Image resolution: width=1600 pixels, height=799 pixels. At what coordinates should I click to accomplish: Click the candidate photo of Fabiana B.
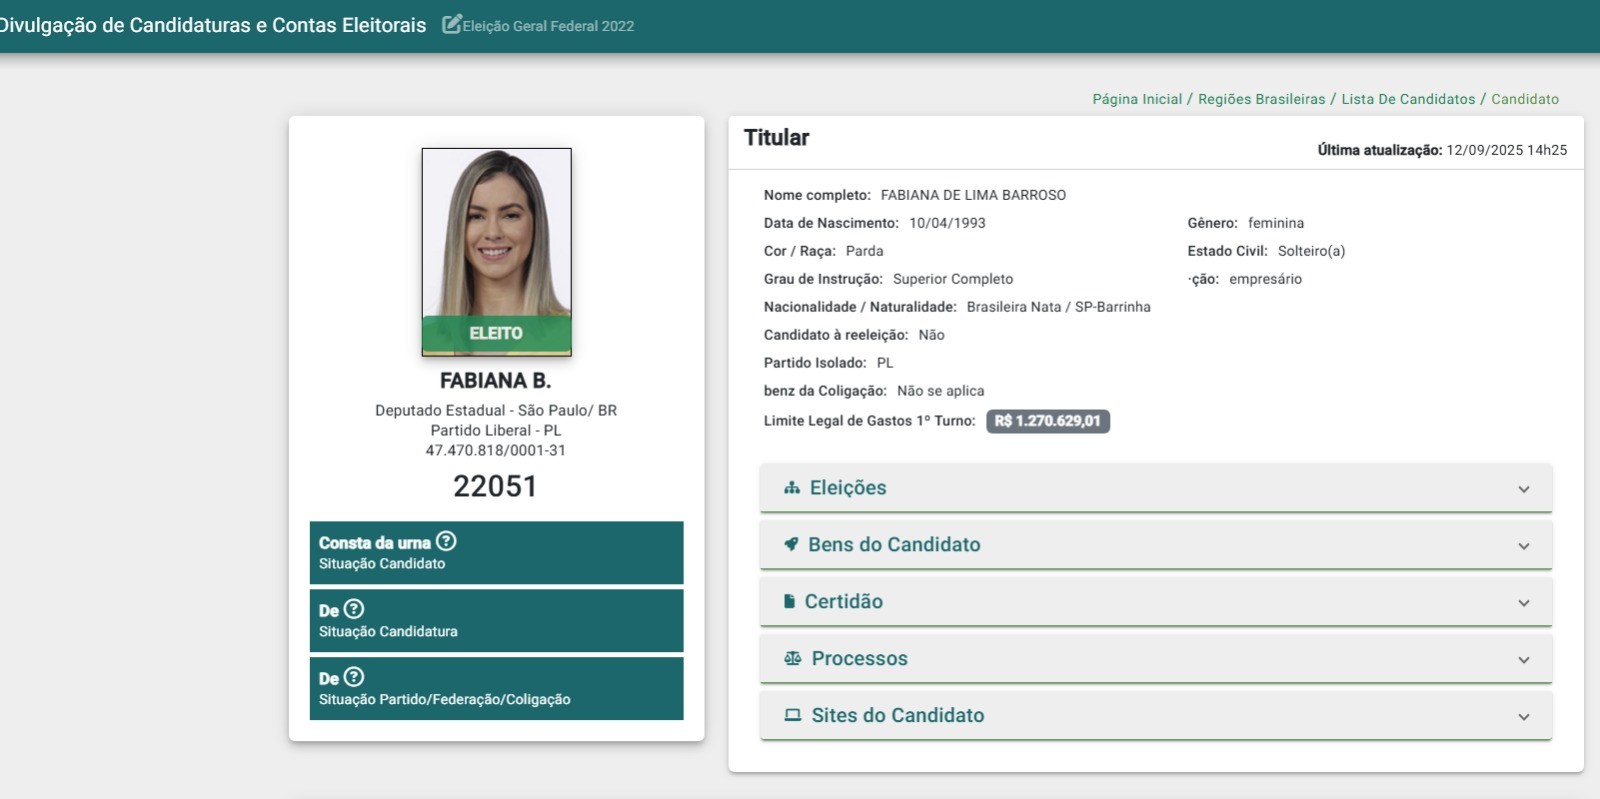[x=496, y=251]
